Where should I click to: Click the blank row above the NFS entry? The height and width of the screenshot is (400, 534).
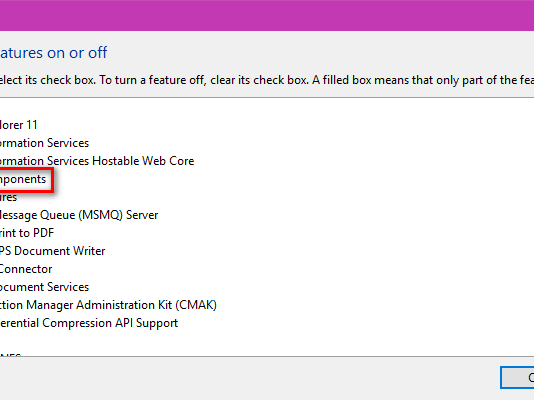point(102,340)
